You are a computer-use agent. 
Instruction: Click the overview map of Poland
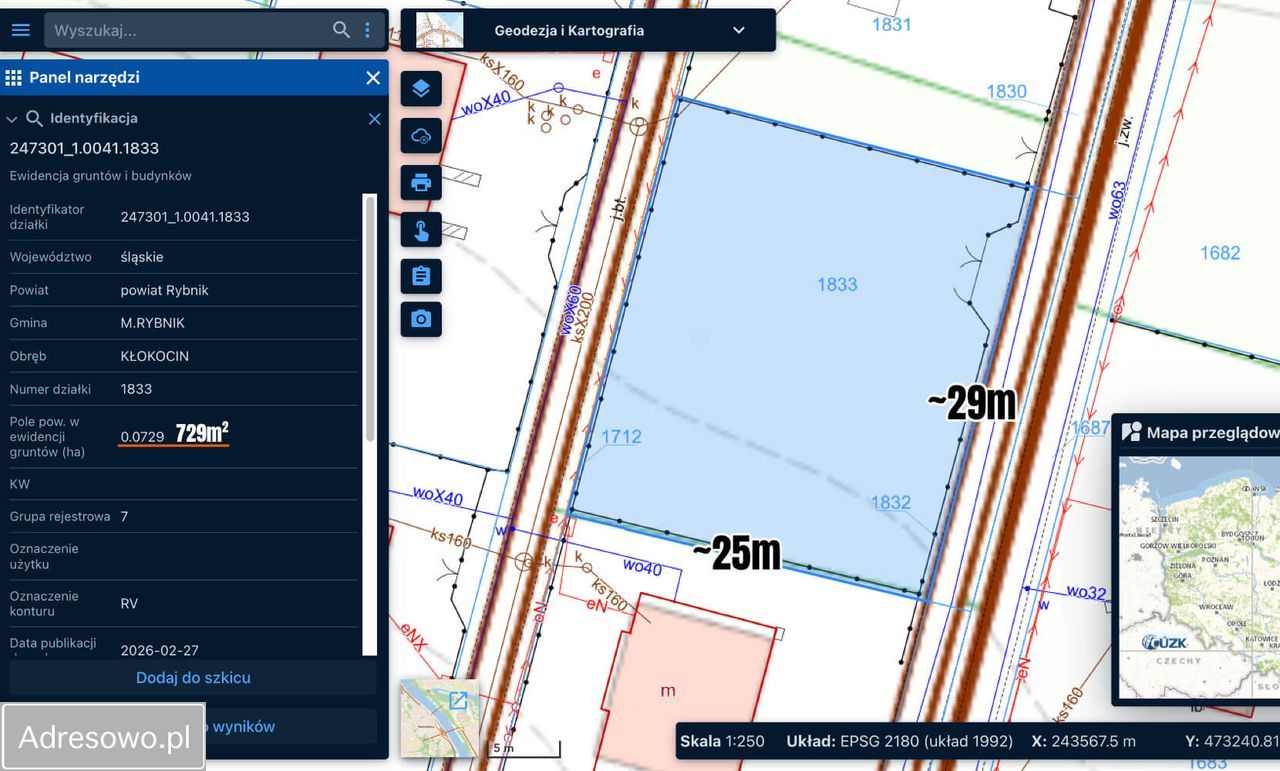[1199, 577]
